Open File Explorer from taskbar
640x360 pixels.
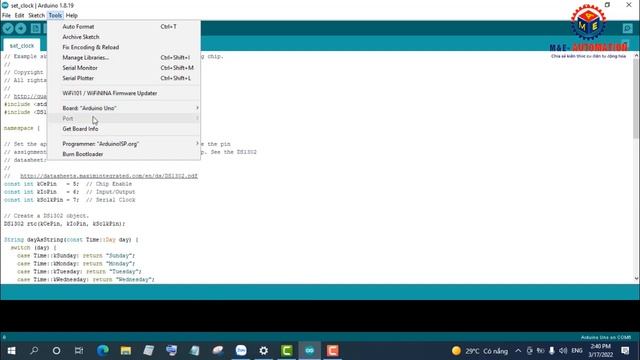click(126, 351)
